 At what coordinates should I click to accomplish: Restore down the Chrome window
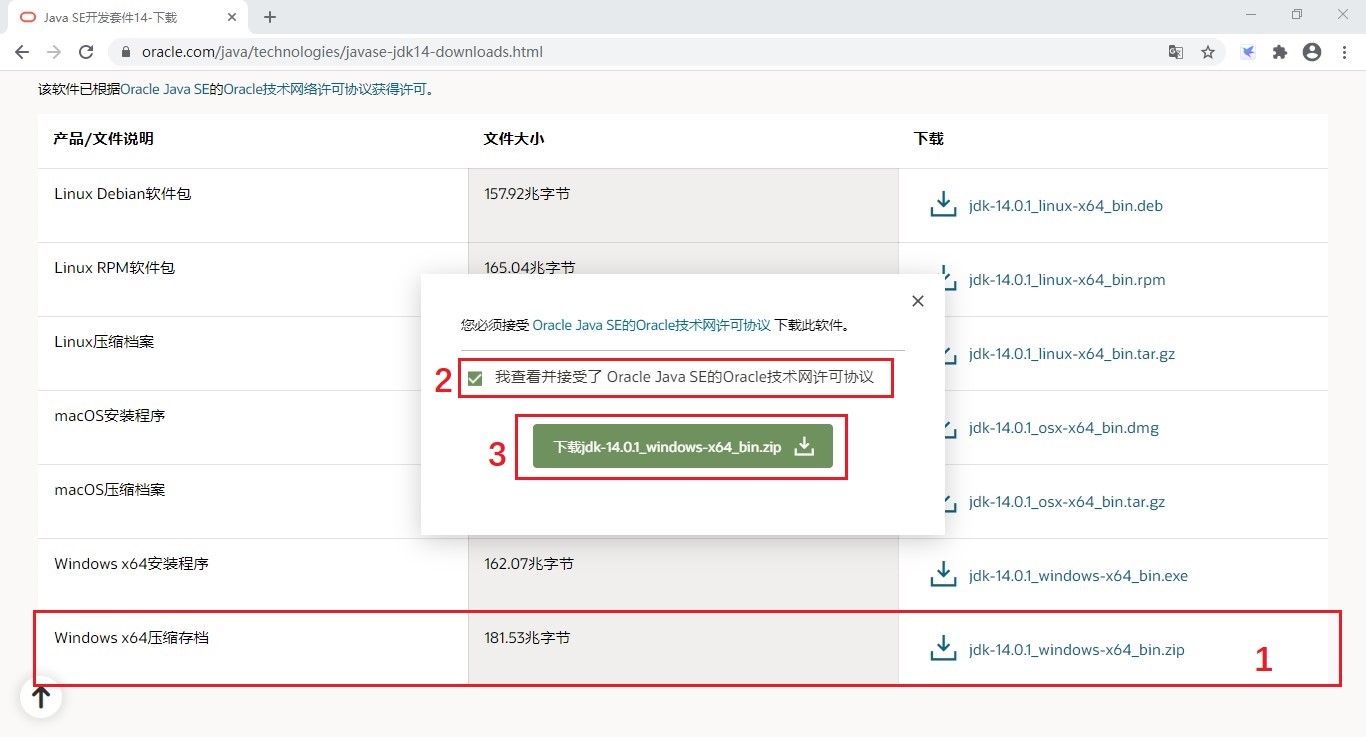1297,15
